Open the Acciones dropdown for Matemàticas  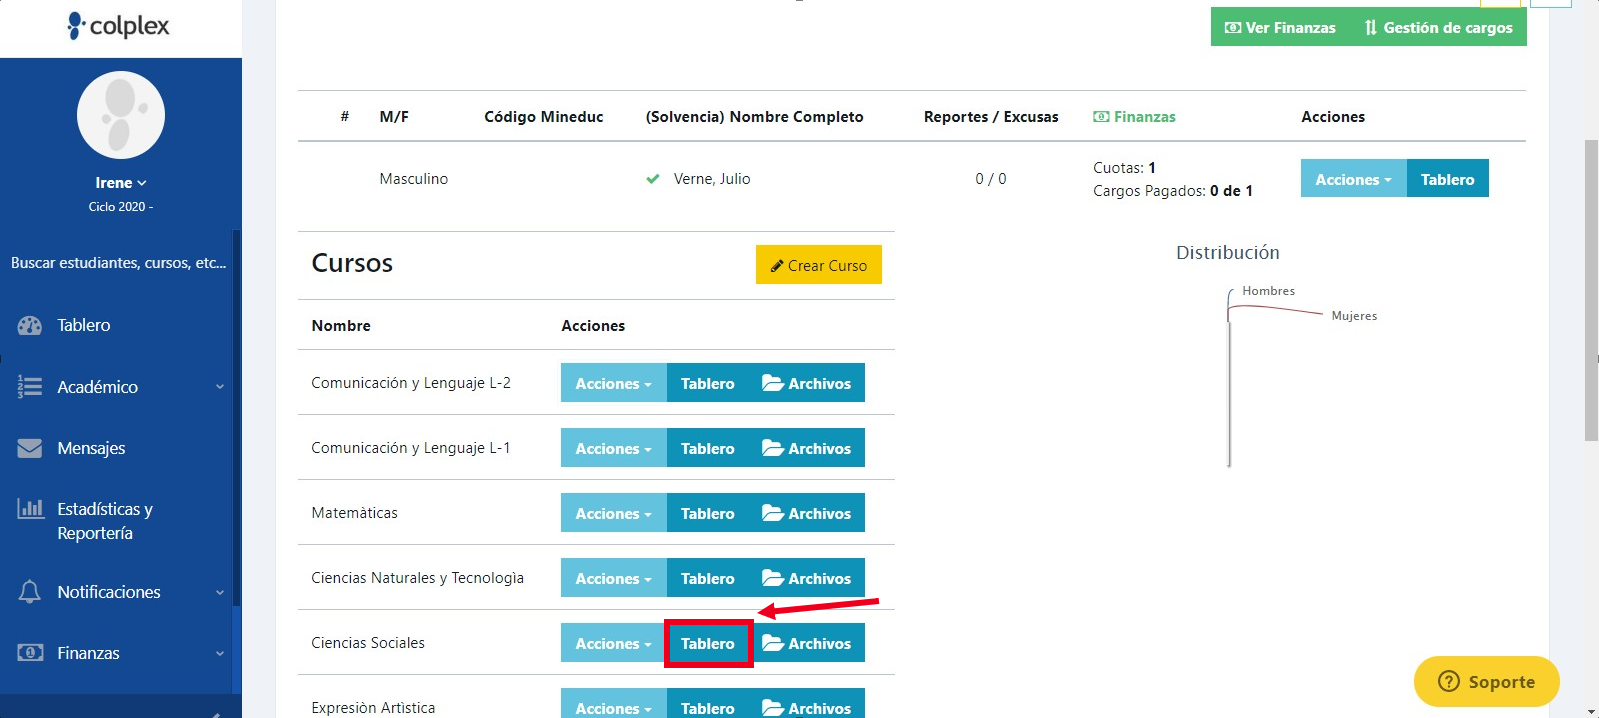613,513
